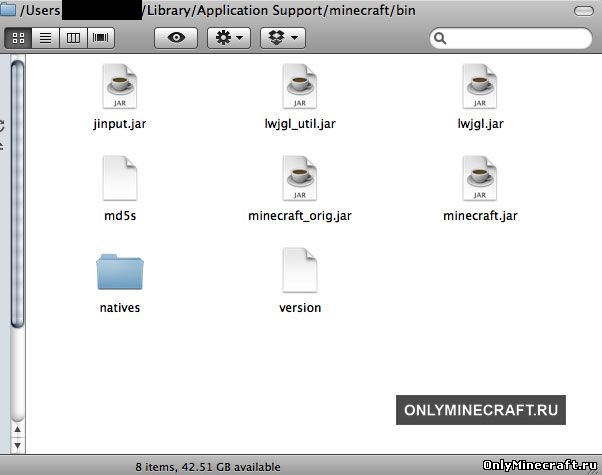The width and height of the screenshot is (602, 475).
Task: Open the Dropbox toolbar dropdown menu
Action: pos(283,37)
